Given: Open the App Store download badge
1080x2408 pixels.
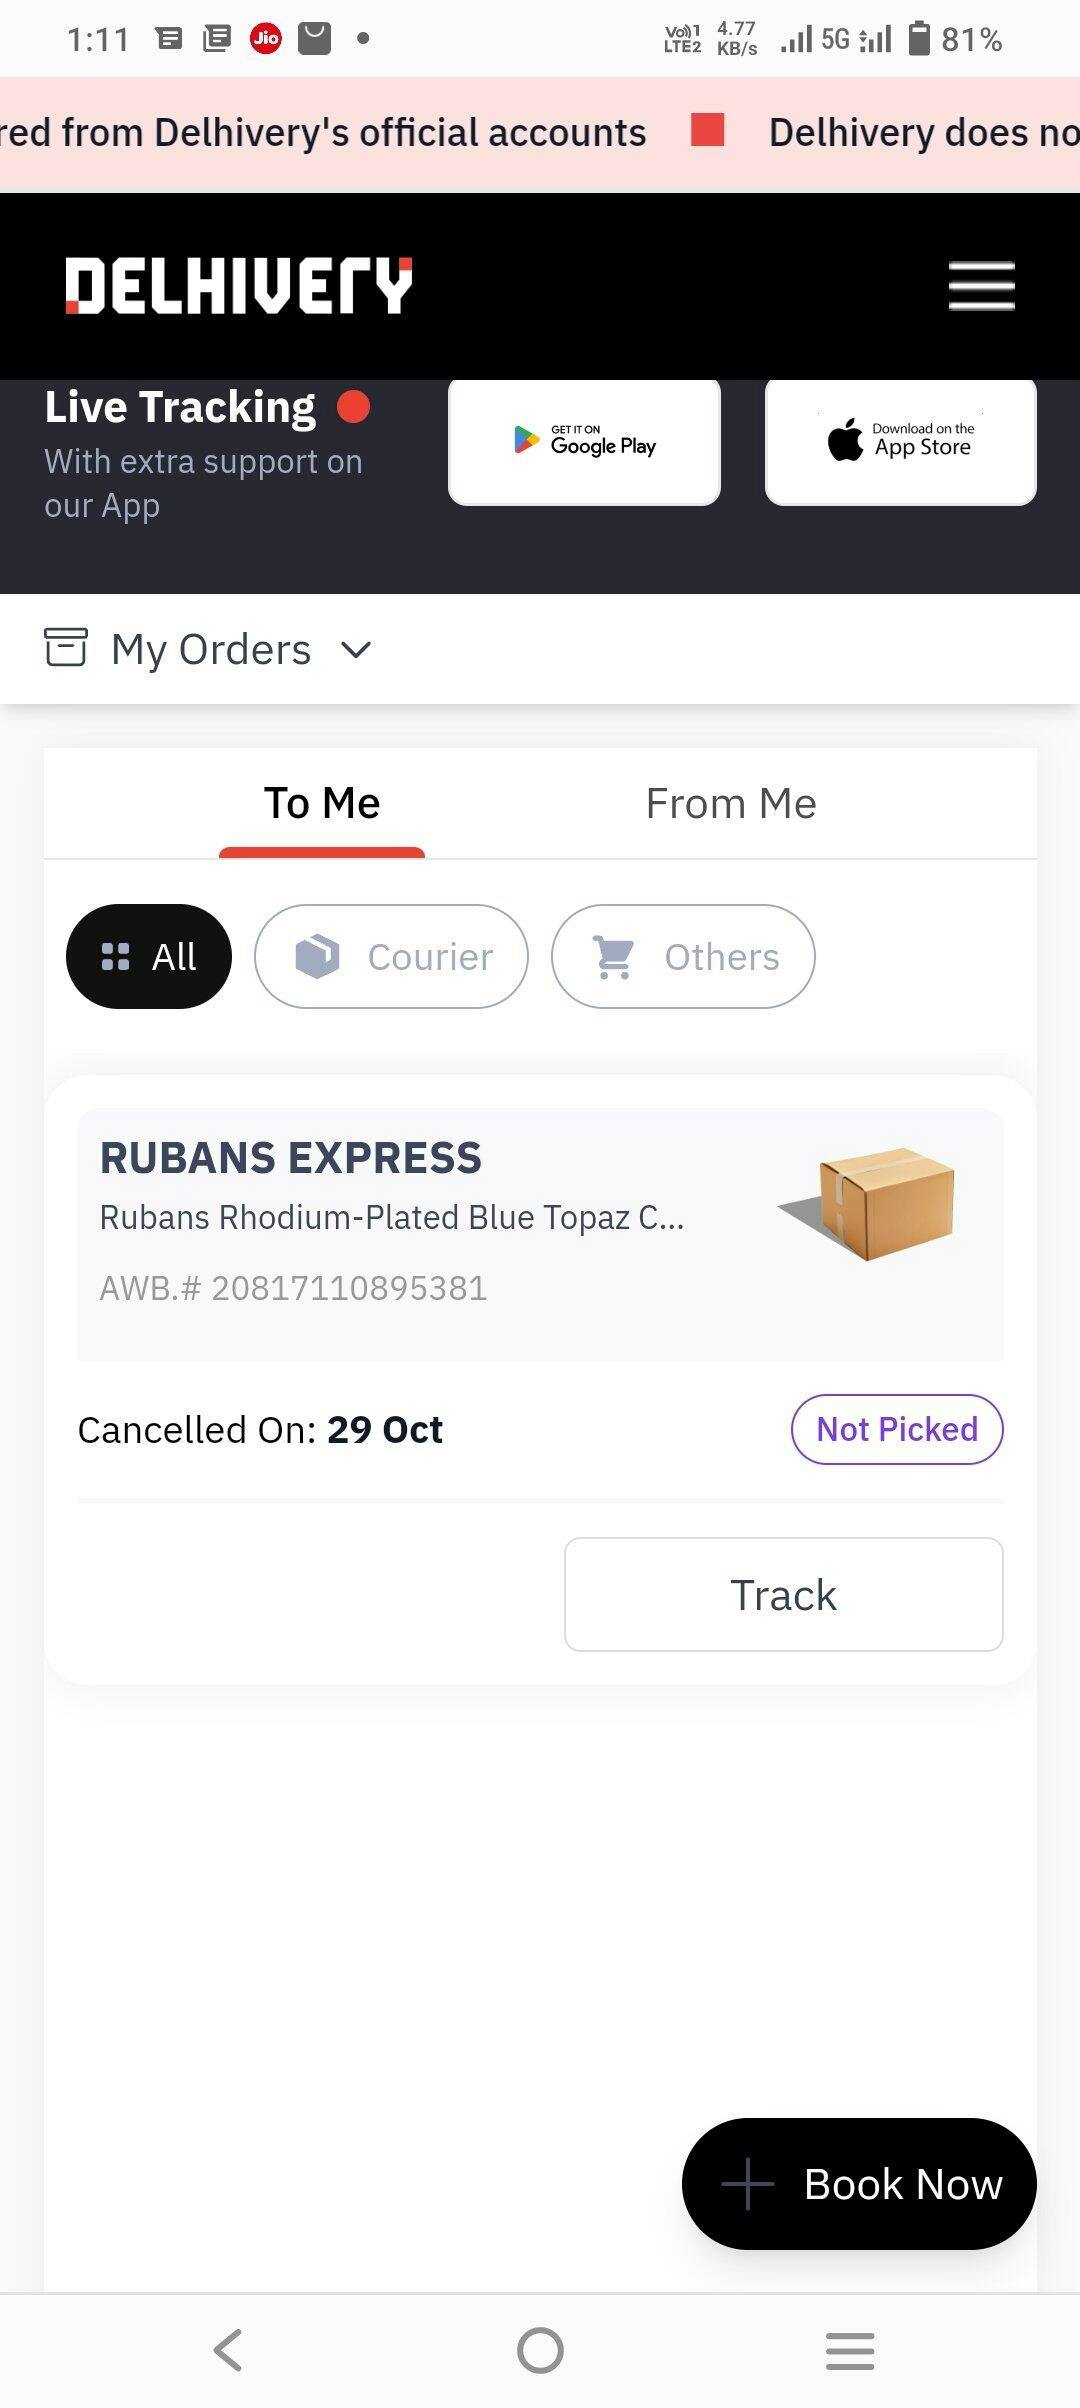Looking at the screenshot, I should tap(900, 441).
